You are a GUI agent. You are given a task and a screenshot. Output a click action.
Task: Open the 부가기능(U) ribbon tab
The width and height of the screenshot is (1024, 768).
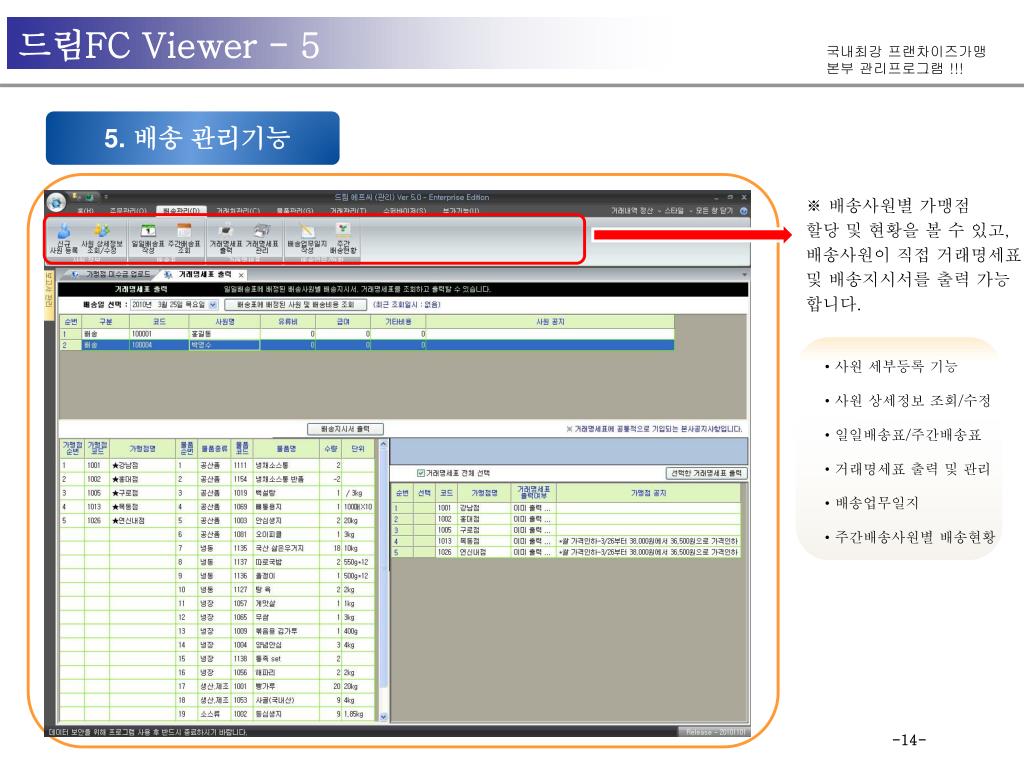pyautogui.click(x=461, y=210)
